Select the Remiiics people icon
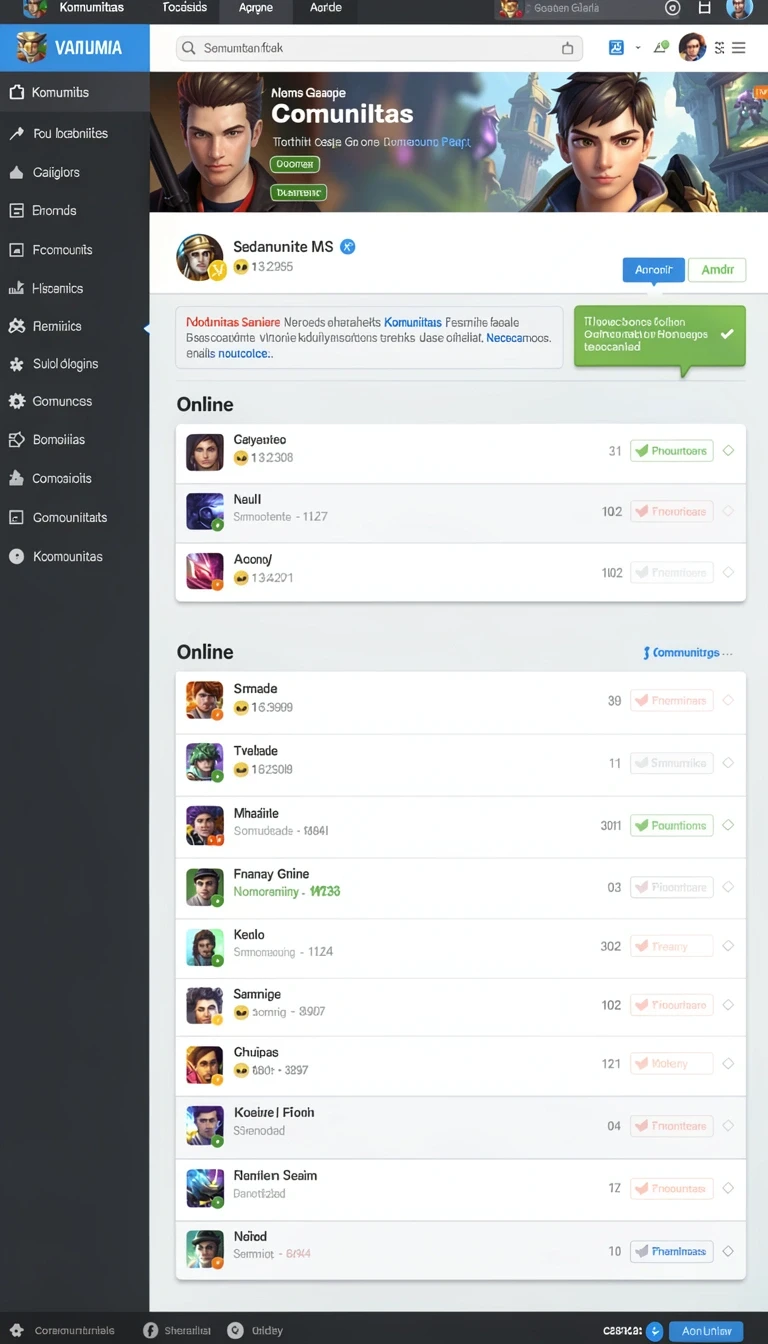Image resolution: width=768 pixels, height=1344 pixels. point(16,326)
